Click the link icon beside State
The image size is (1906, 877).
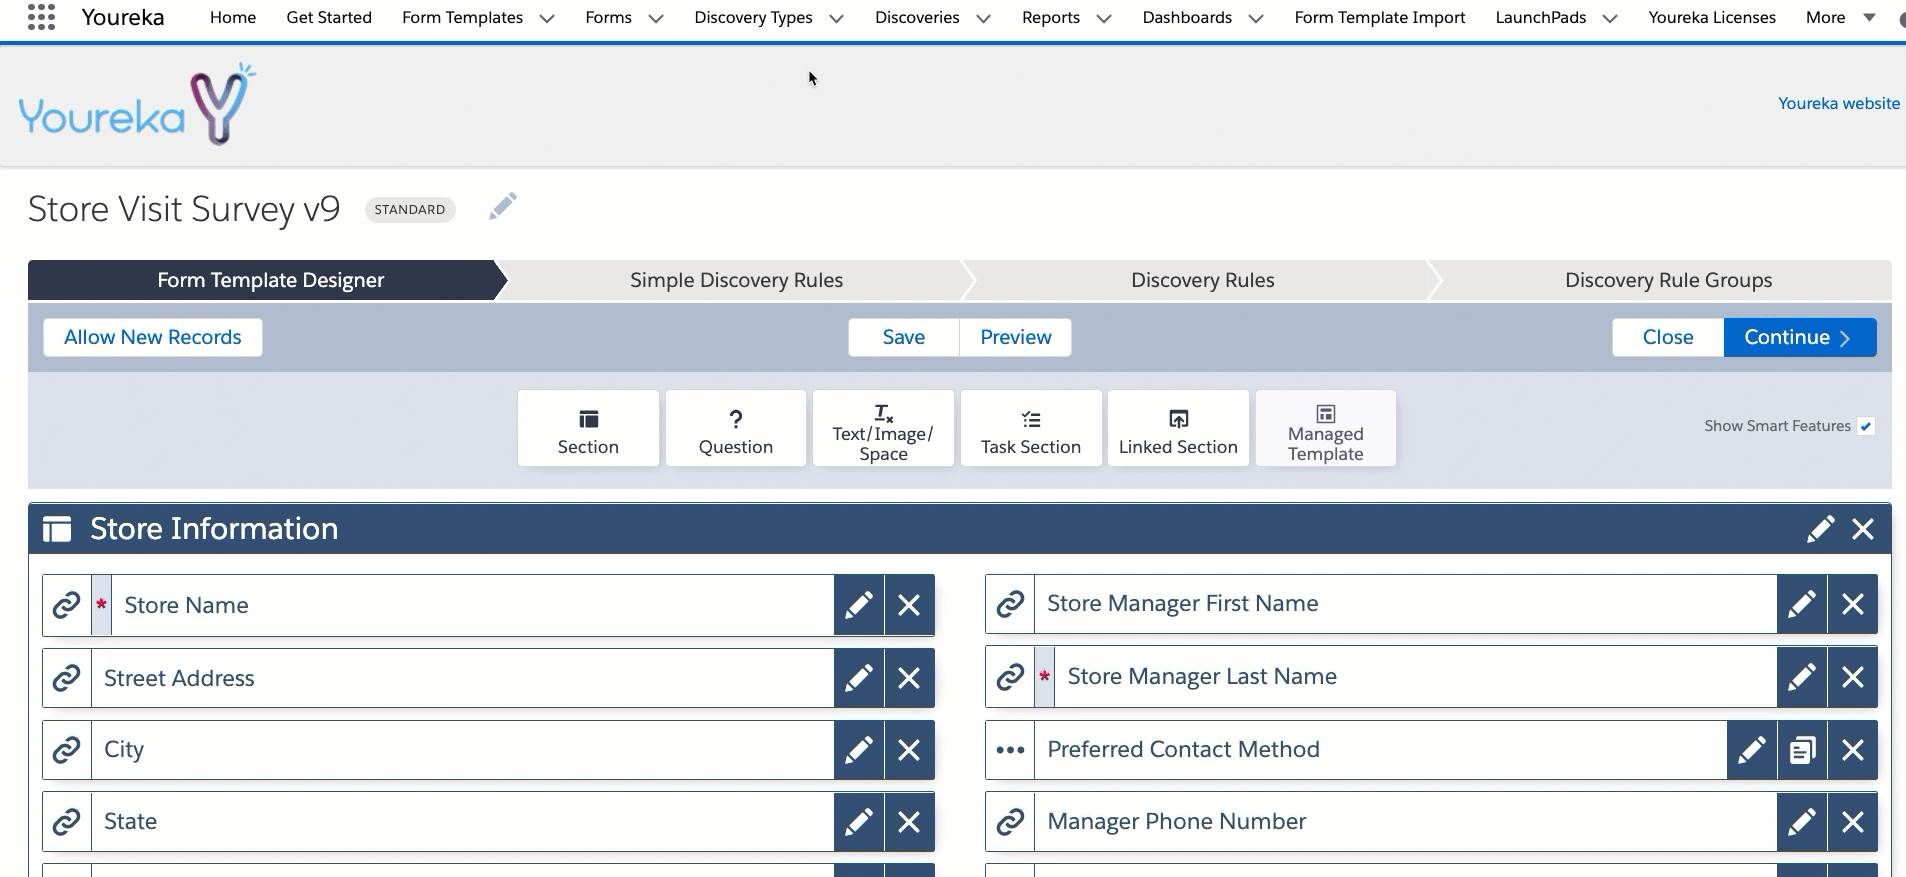coord(67,822)
